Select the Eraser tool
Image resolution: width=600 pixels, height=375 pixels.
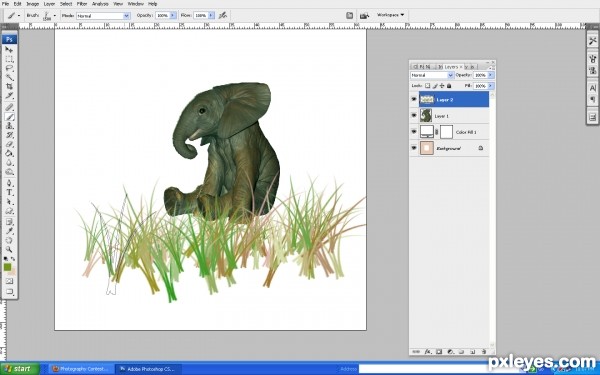(9, 144)
